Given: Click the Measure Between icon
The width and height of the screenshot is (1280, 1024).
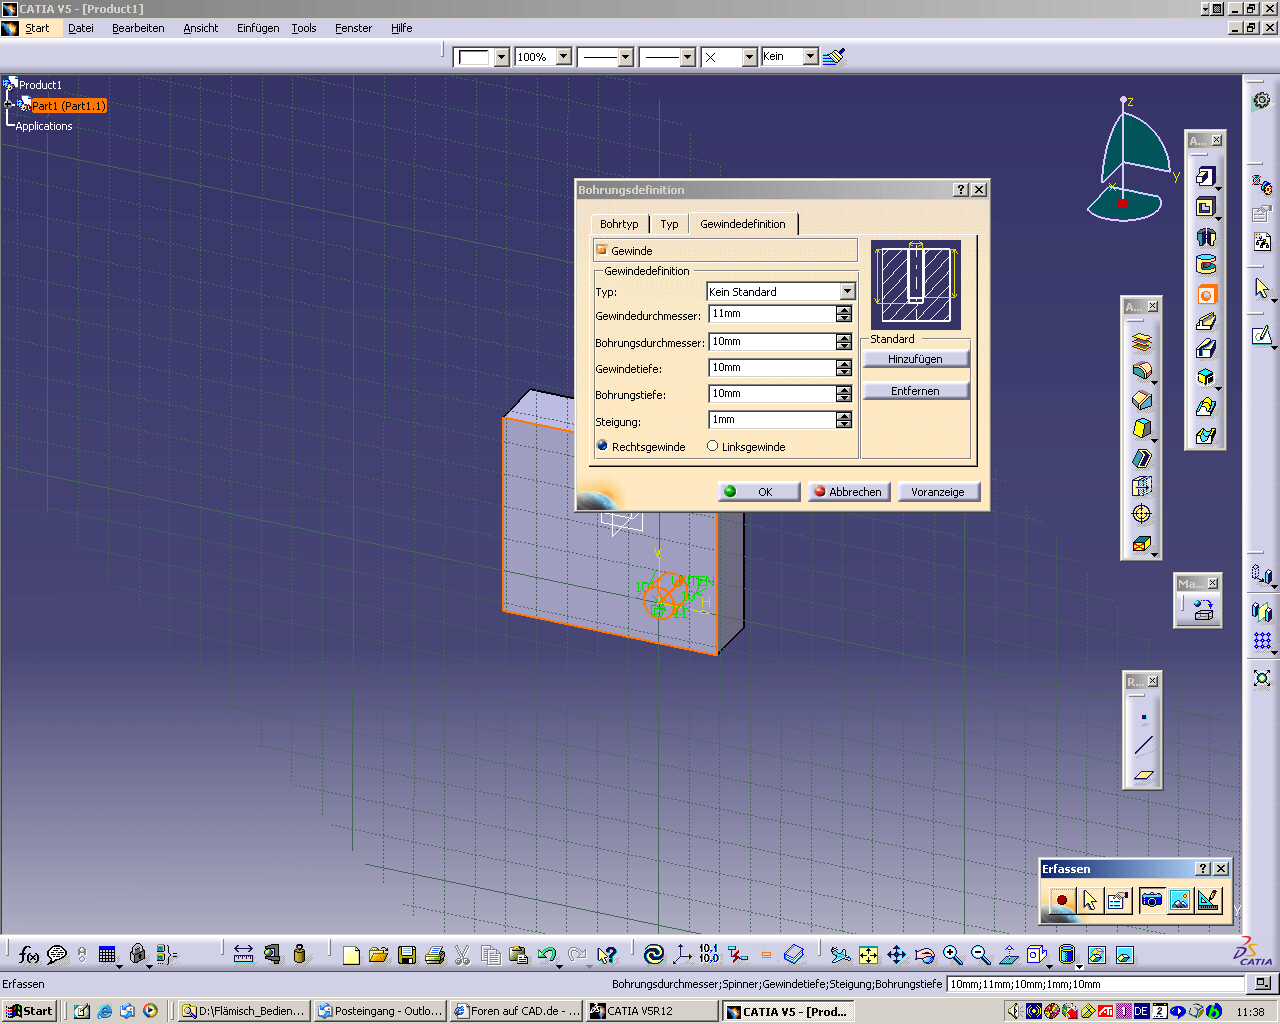Looking at the screenshot, I should (243, 955).
